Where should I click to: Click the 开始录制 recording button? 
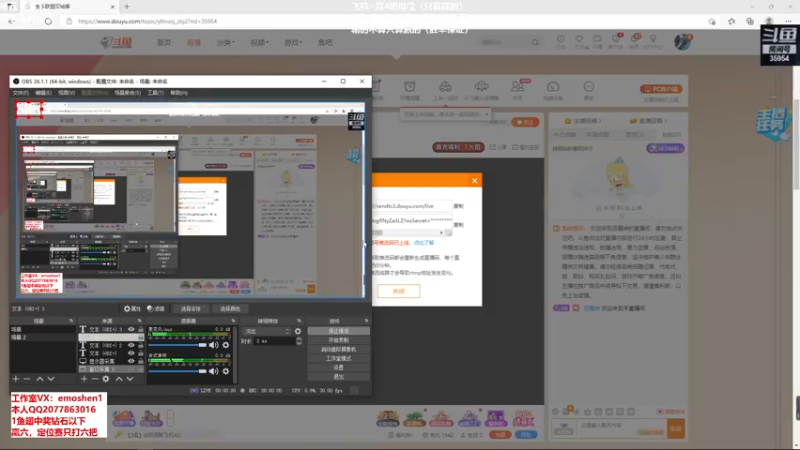coord(339,340)
